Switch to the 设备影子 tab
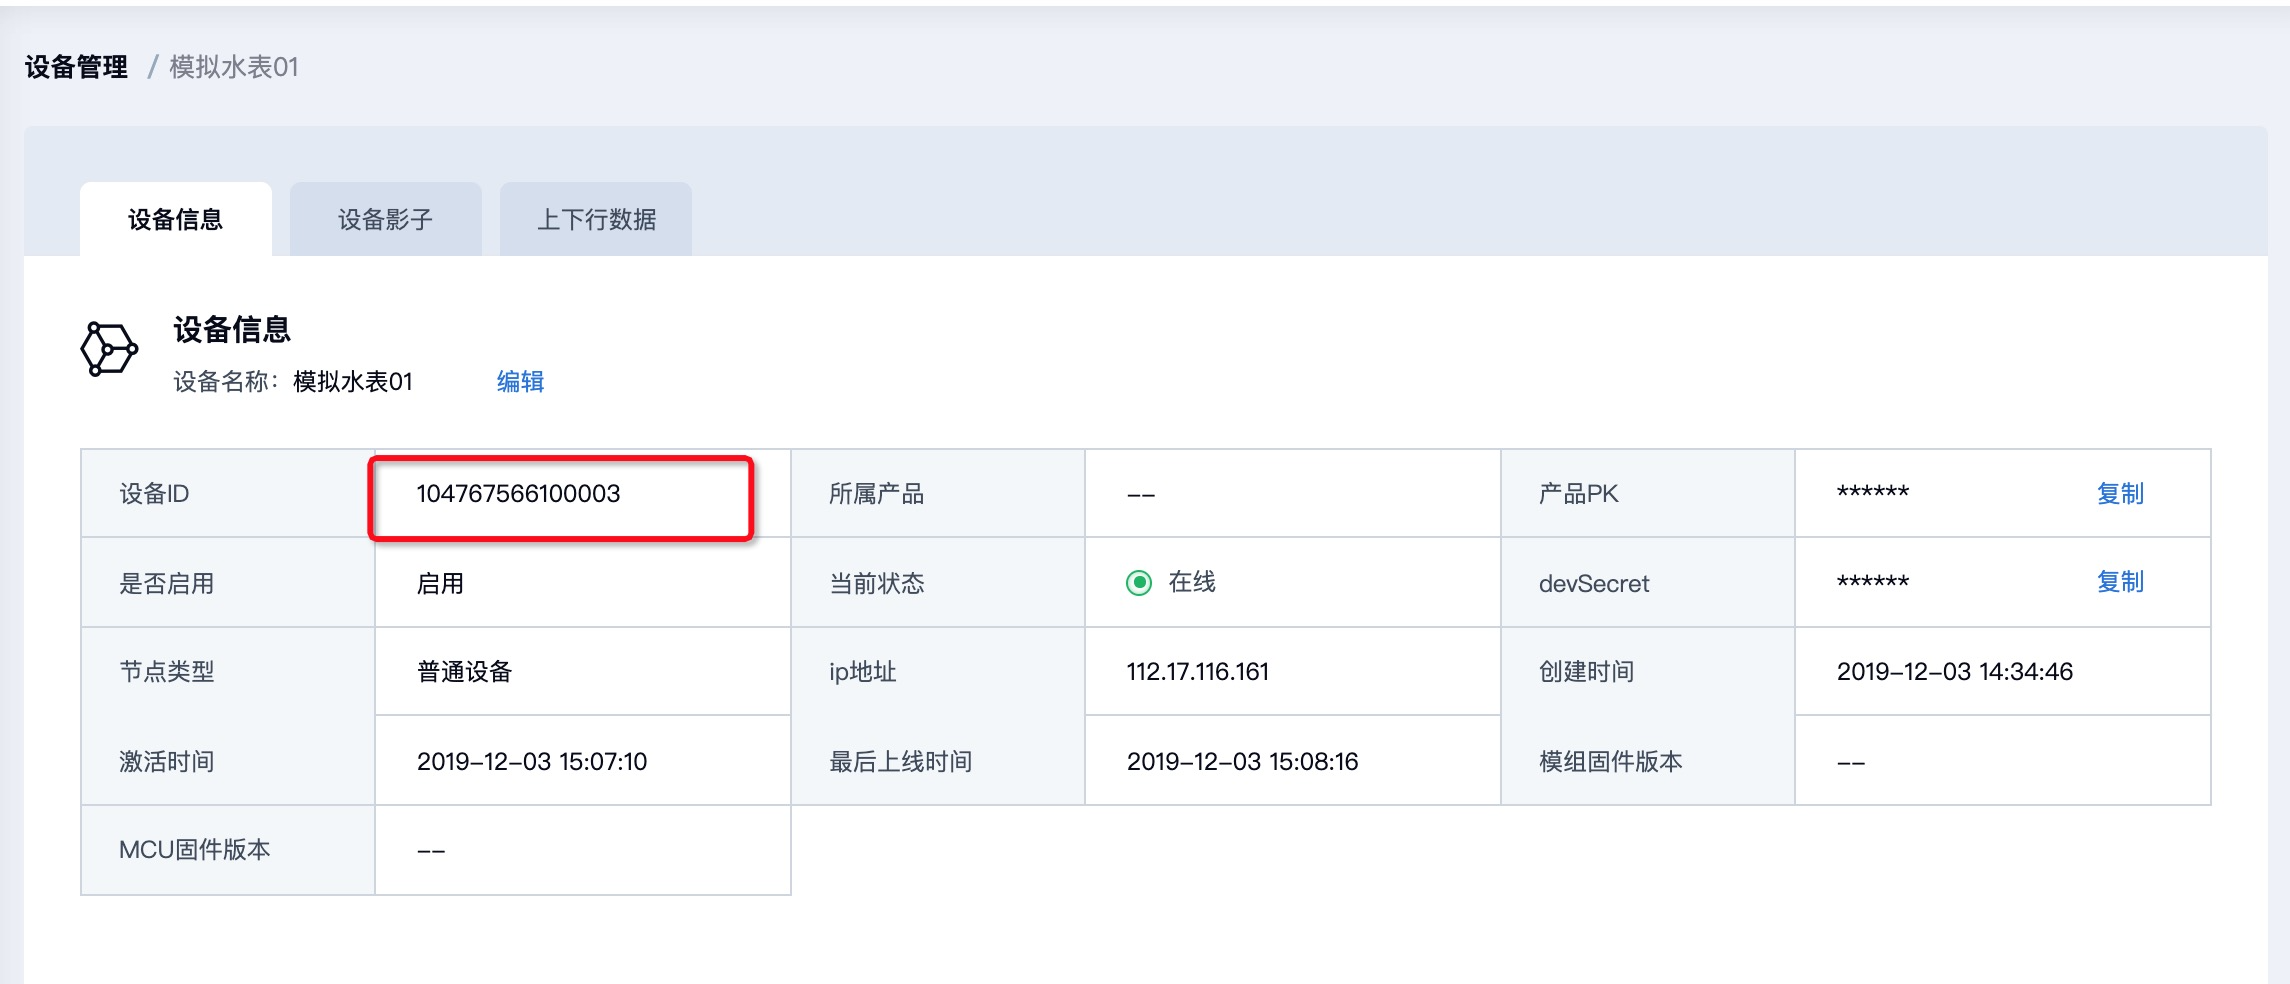2290x984 pixels. click(385, 219)
